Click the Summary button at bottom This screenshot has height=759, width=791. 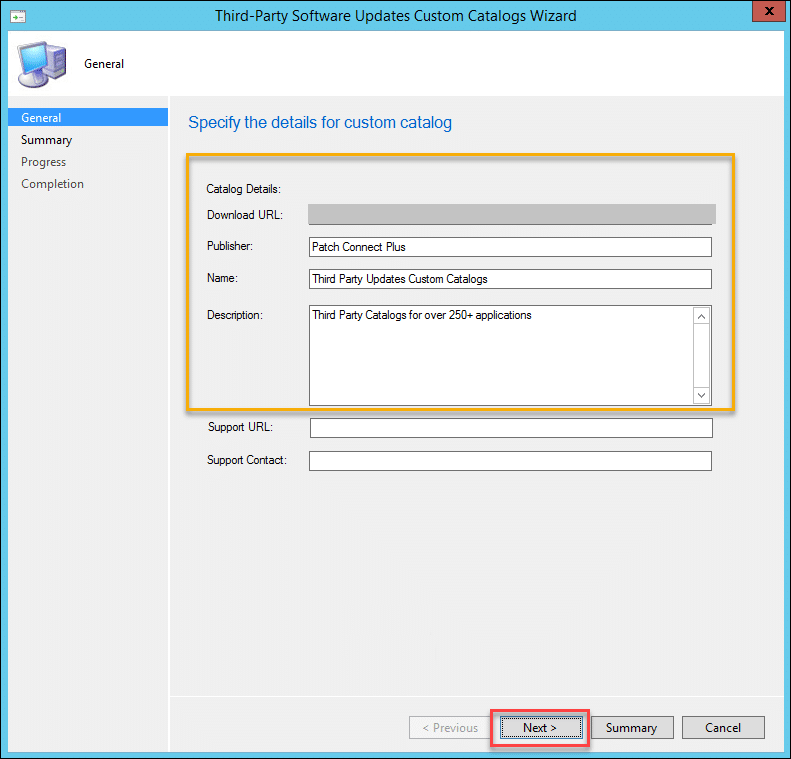point(632,728)
